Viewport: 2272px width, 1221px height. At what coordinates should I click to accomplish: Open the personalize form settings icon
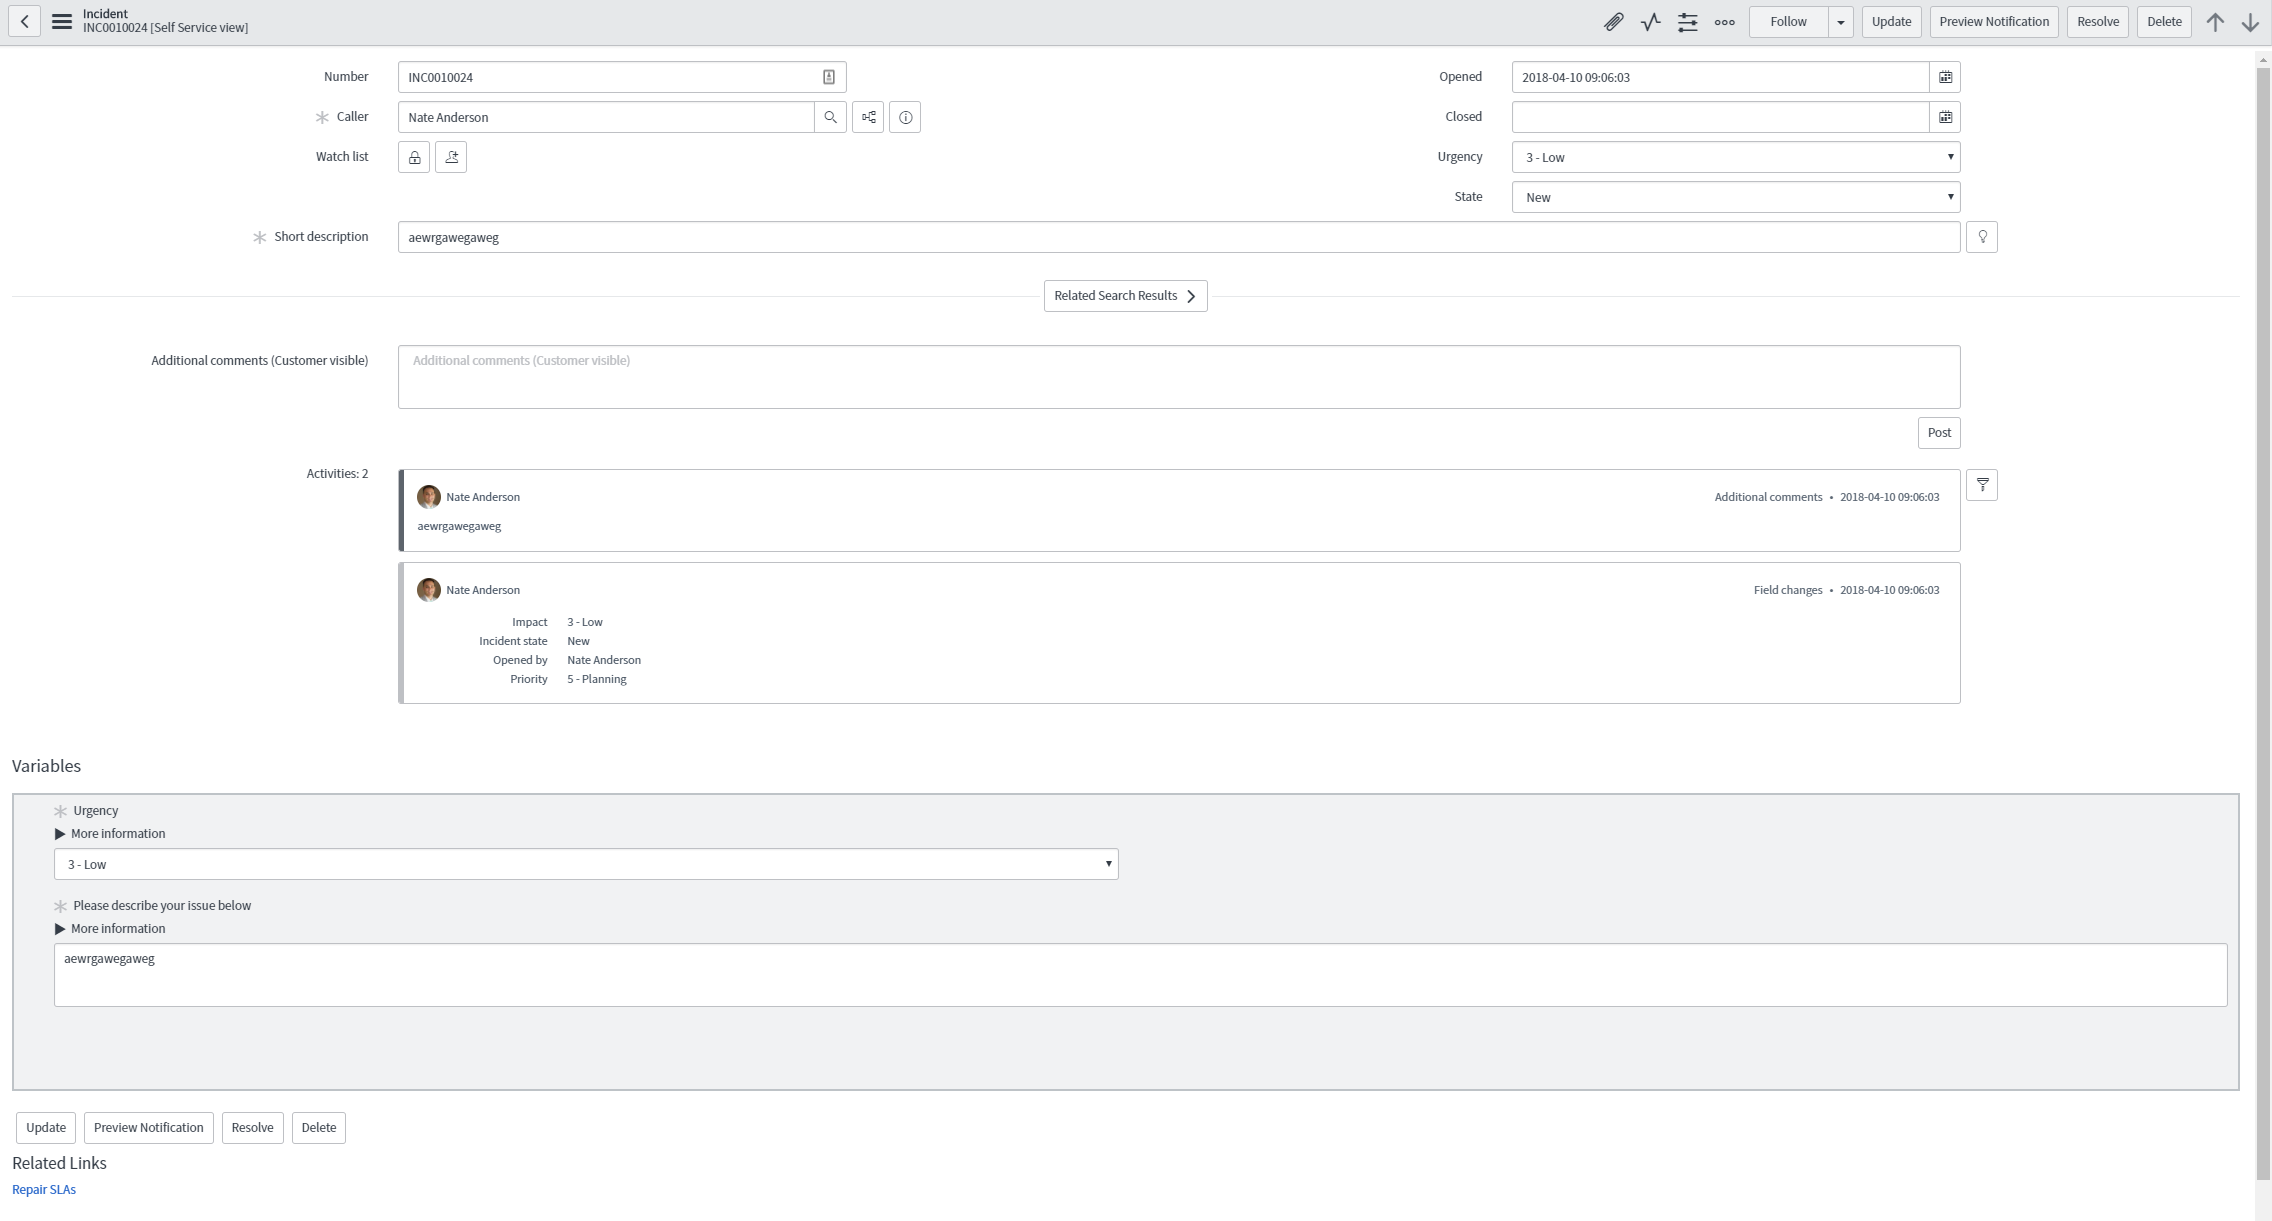[1687, 22]
